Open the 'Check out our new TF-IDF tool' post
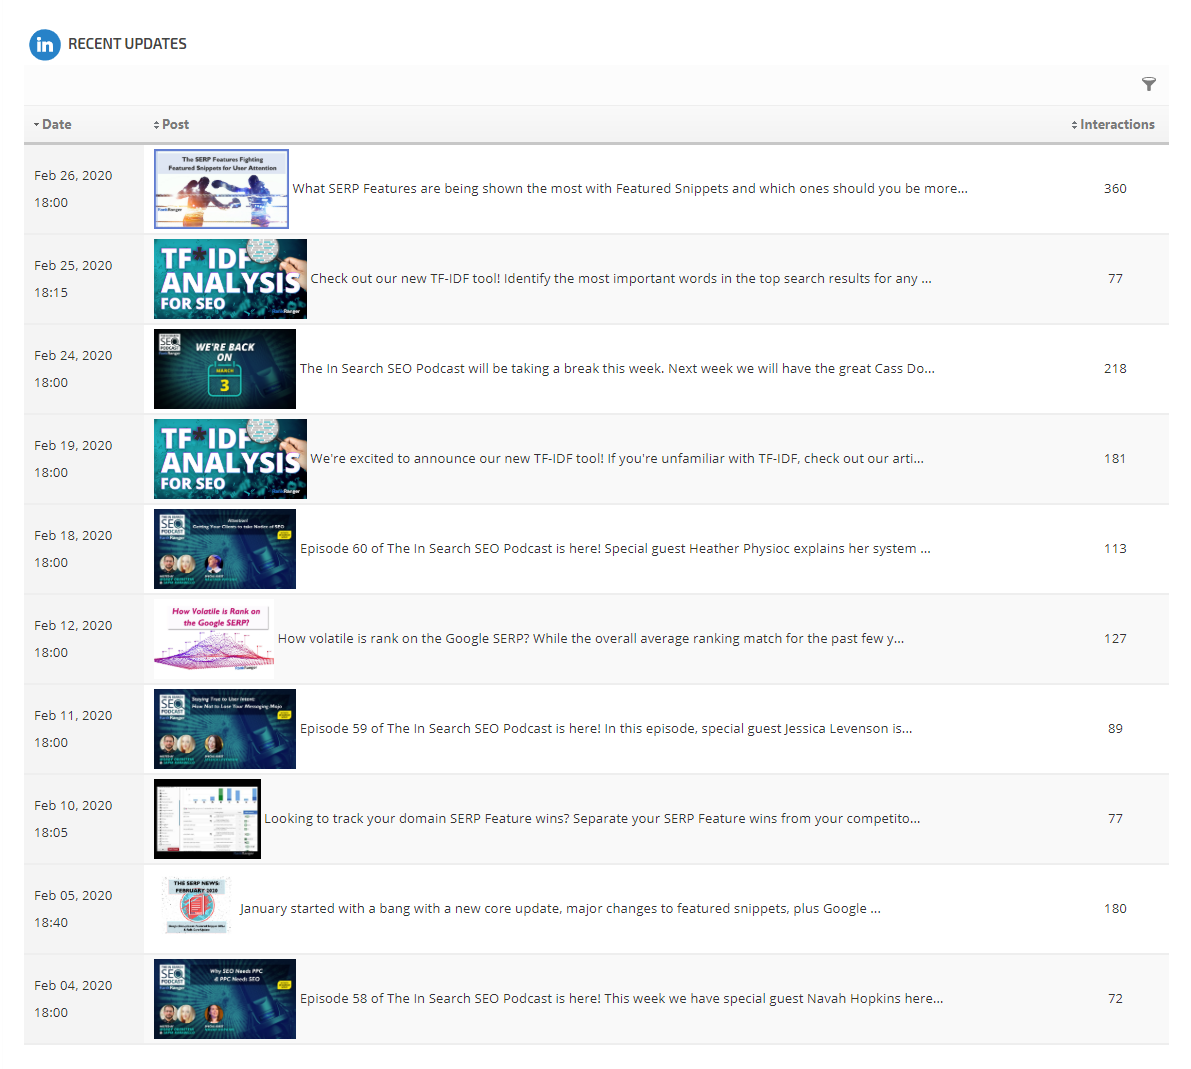This screenshot has height=1069, width=1191. 620,279
